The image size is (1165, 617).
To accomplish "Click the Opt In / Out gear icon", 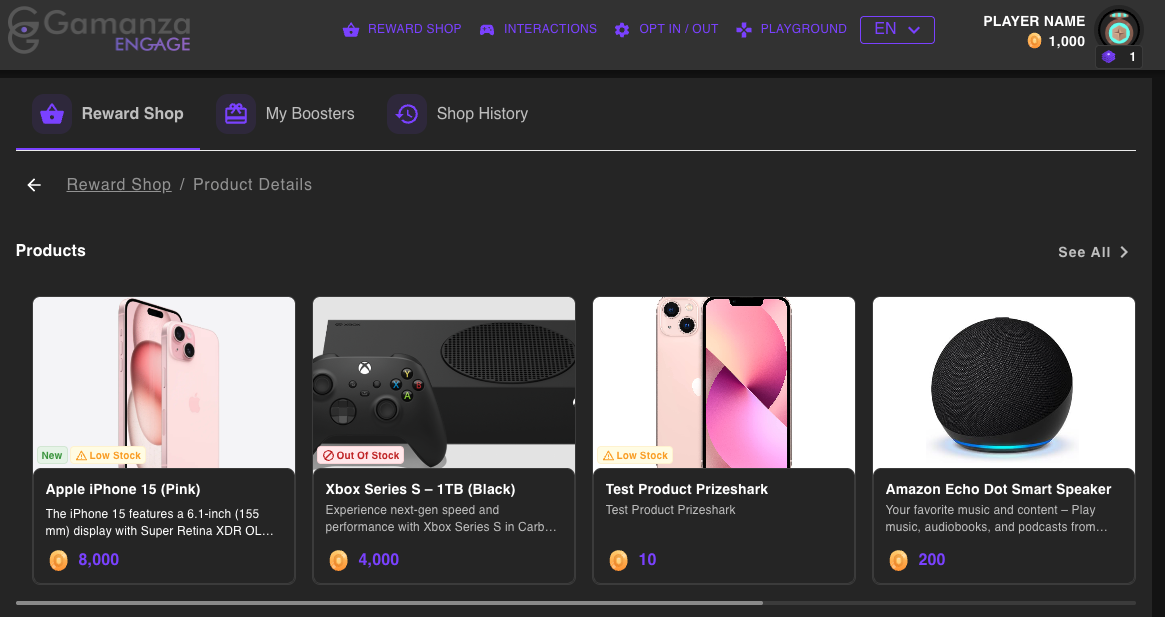I will [x=622, y=30].
